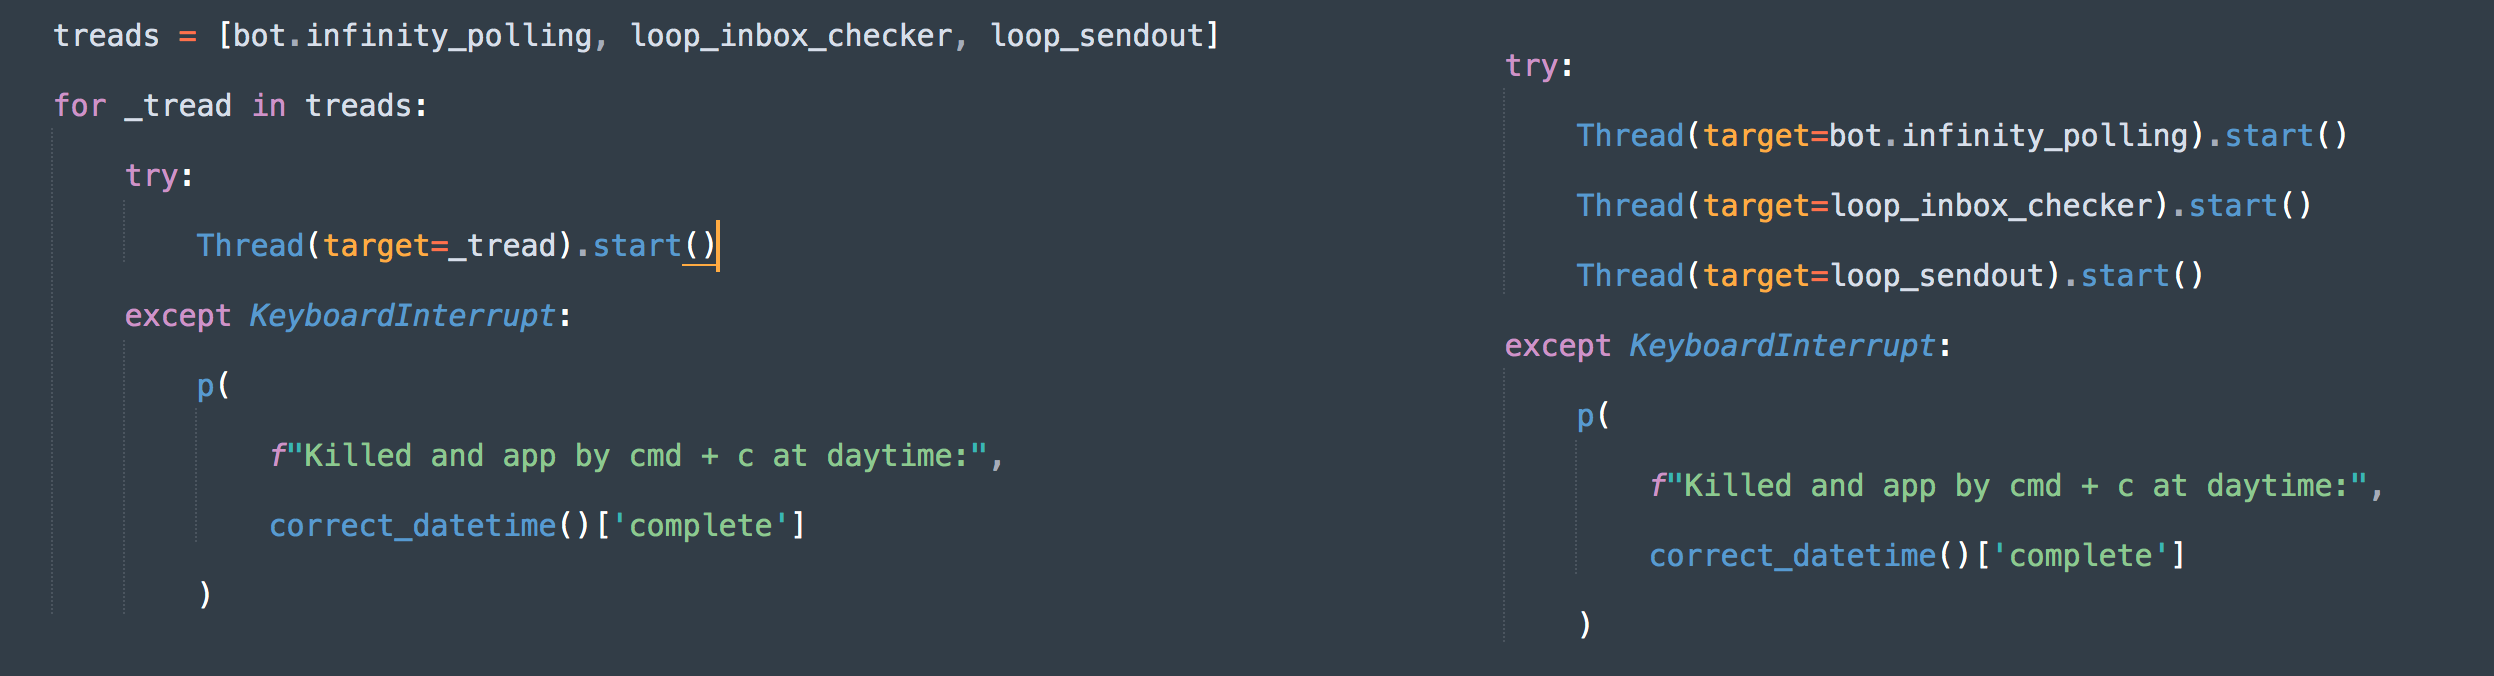Place cursor after start() in the left pane
This screenshot has width=2494, height=676.
point(718,246)
